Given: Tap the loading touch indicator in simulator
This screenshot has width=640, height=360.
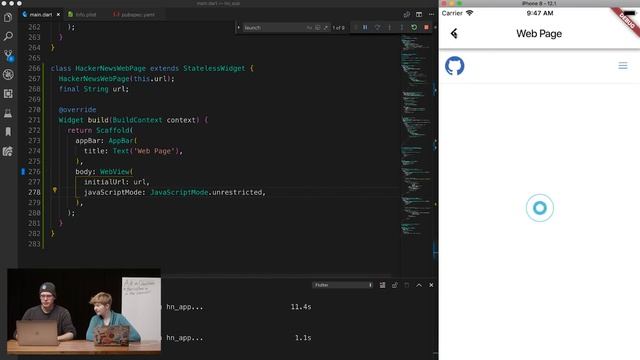Looking at the screenshot, I should coord(540,208).
